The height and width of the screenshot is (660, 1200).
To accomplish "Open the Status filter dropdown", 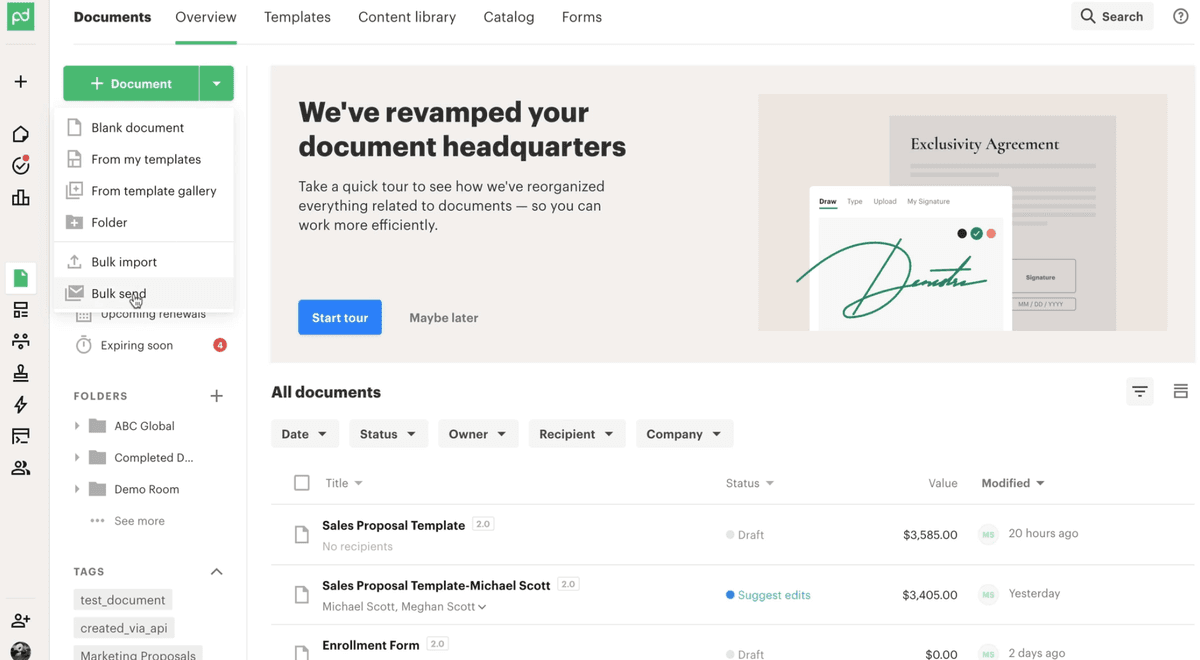I will point(387,434).
